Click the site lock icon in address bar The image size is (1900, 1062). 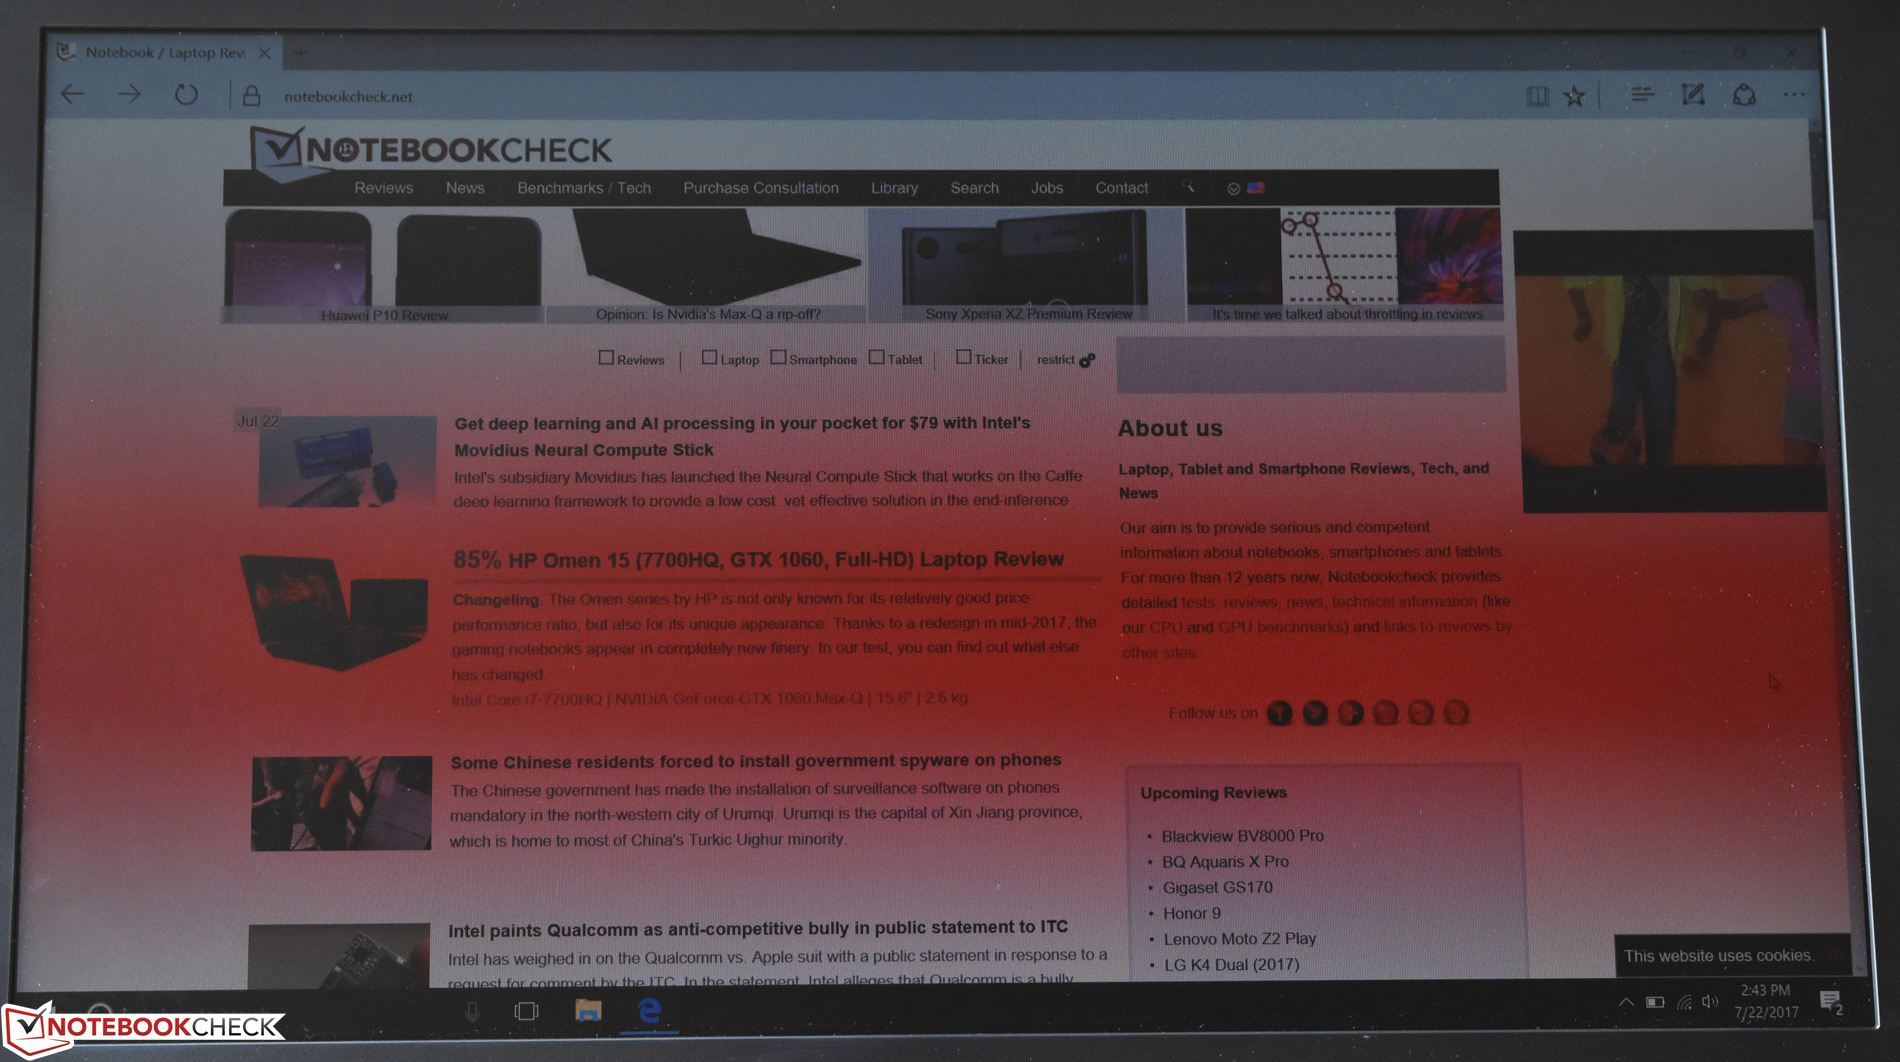[252, 96]
